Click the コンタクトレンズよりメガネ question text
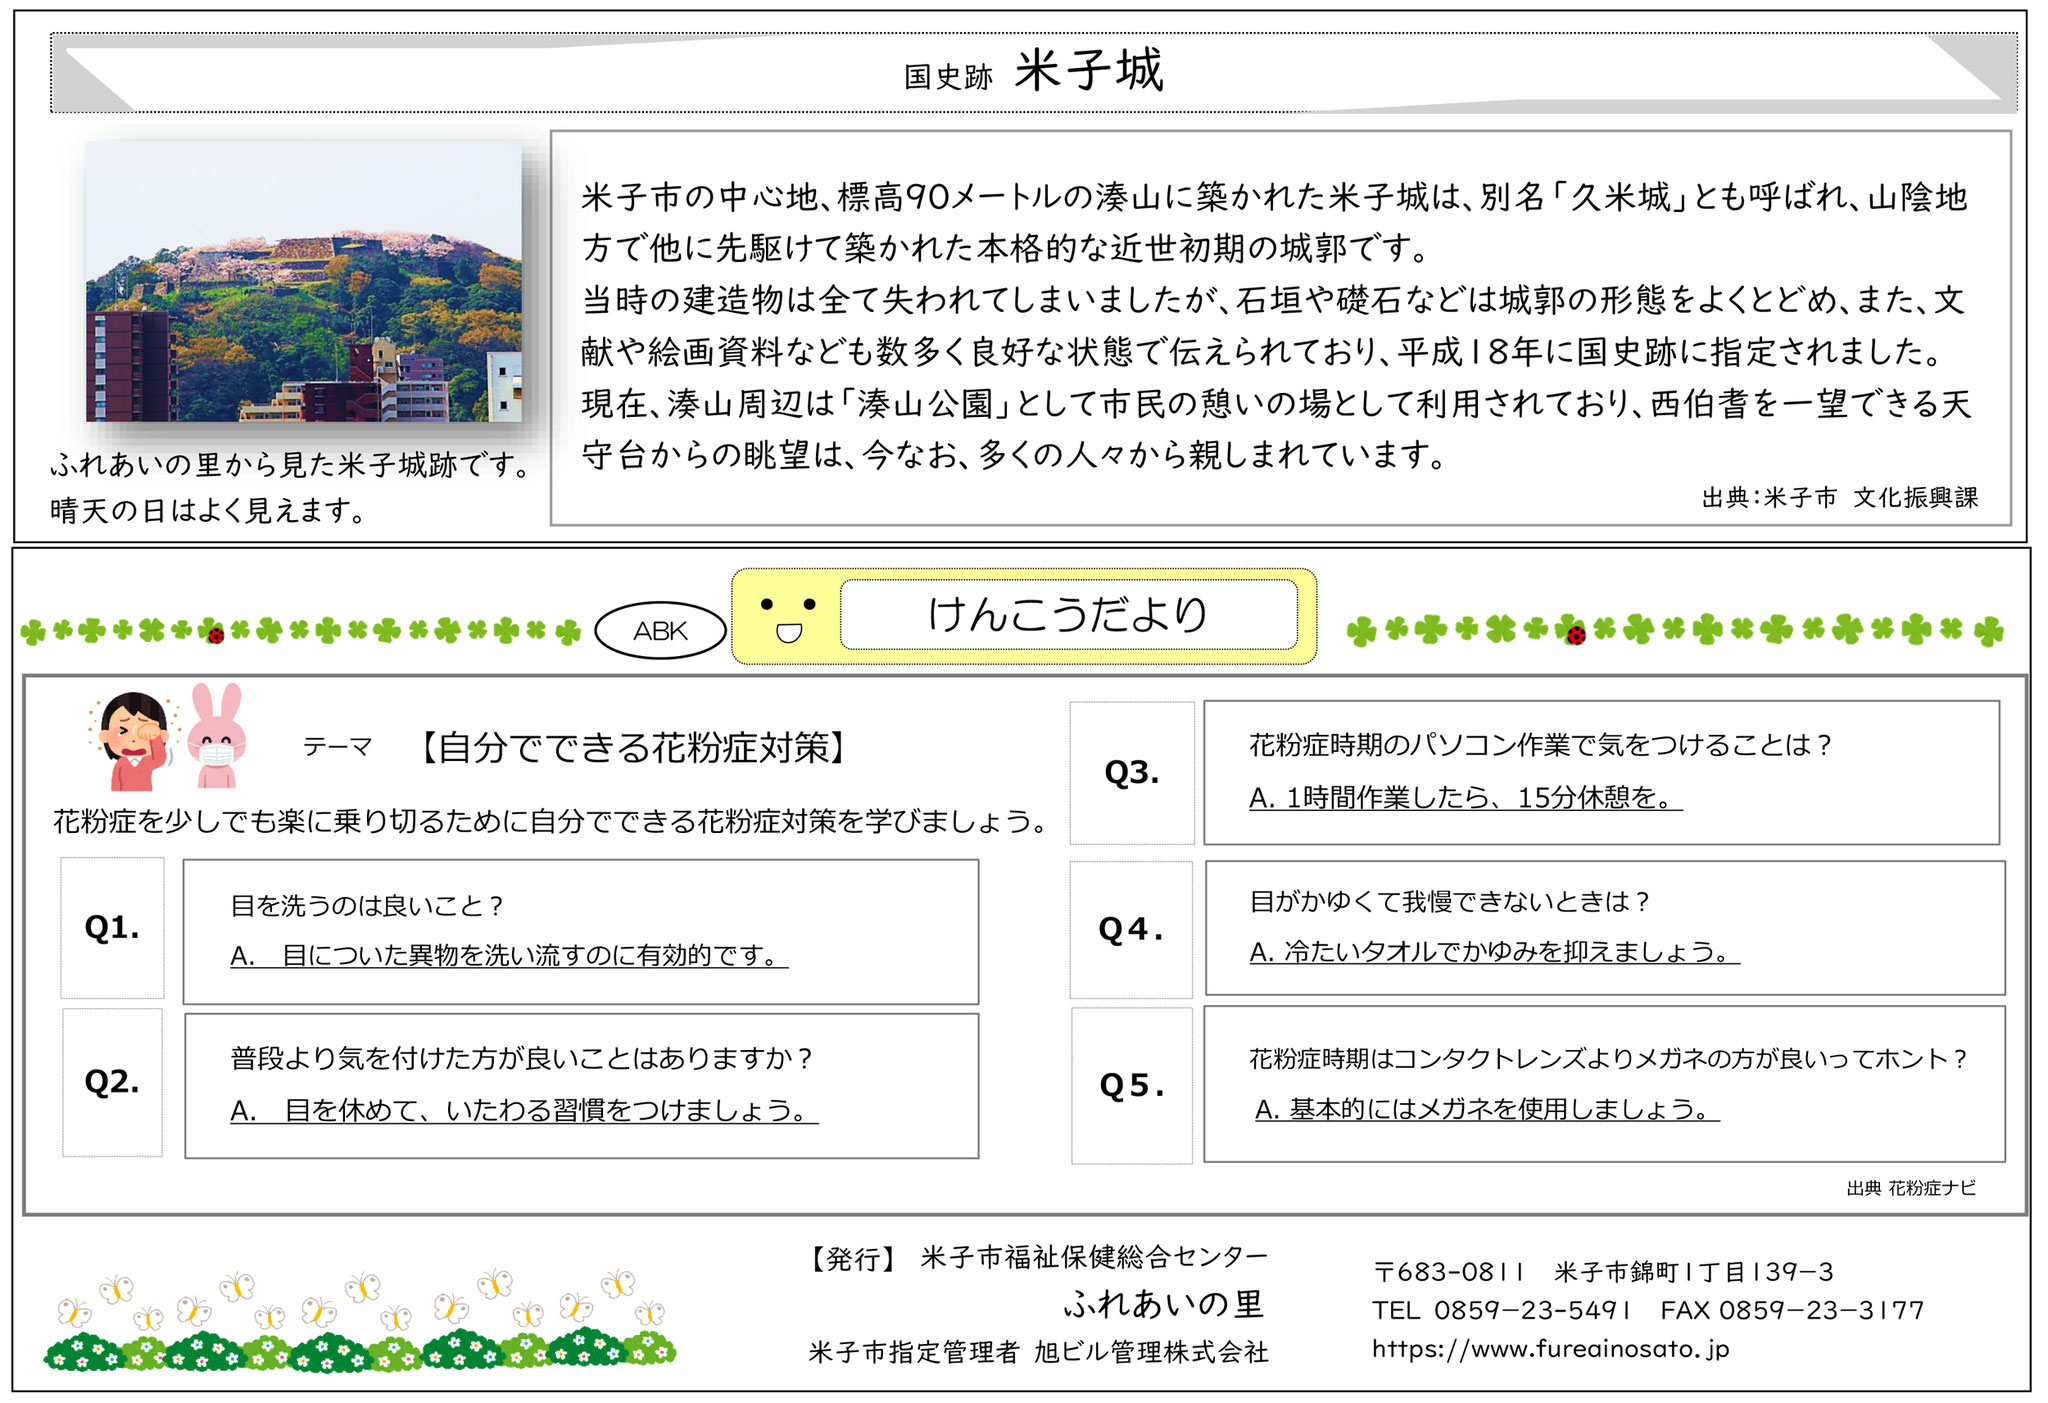 pyautogui.click(x=1608, y=1059)
